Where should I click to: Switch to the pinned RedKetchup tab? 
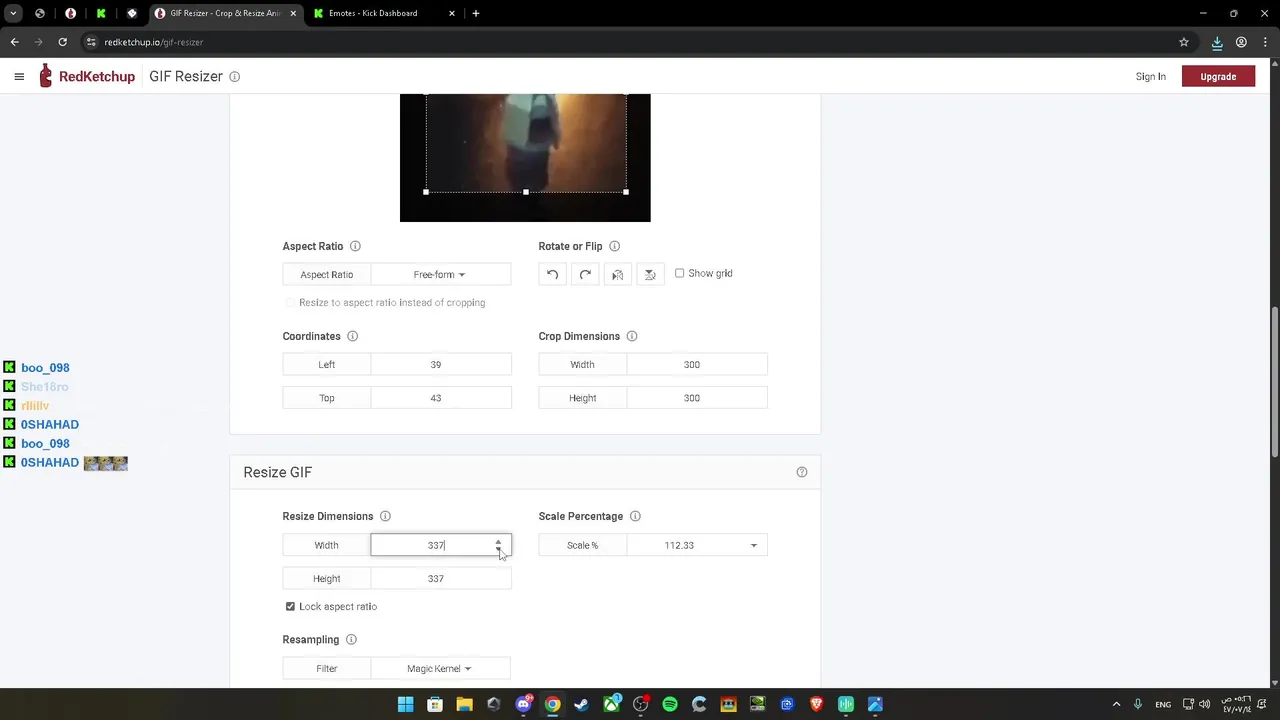70,13
